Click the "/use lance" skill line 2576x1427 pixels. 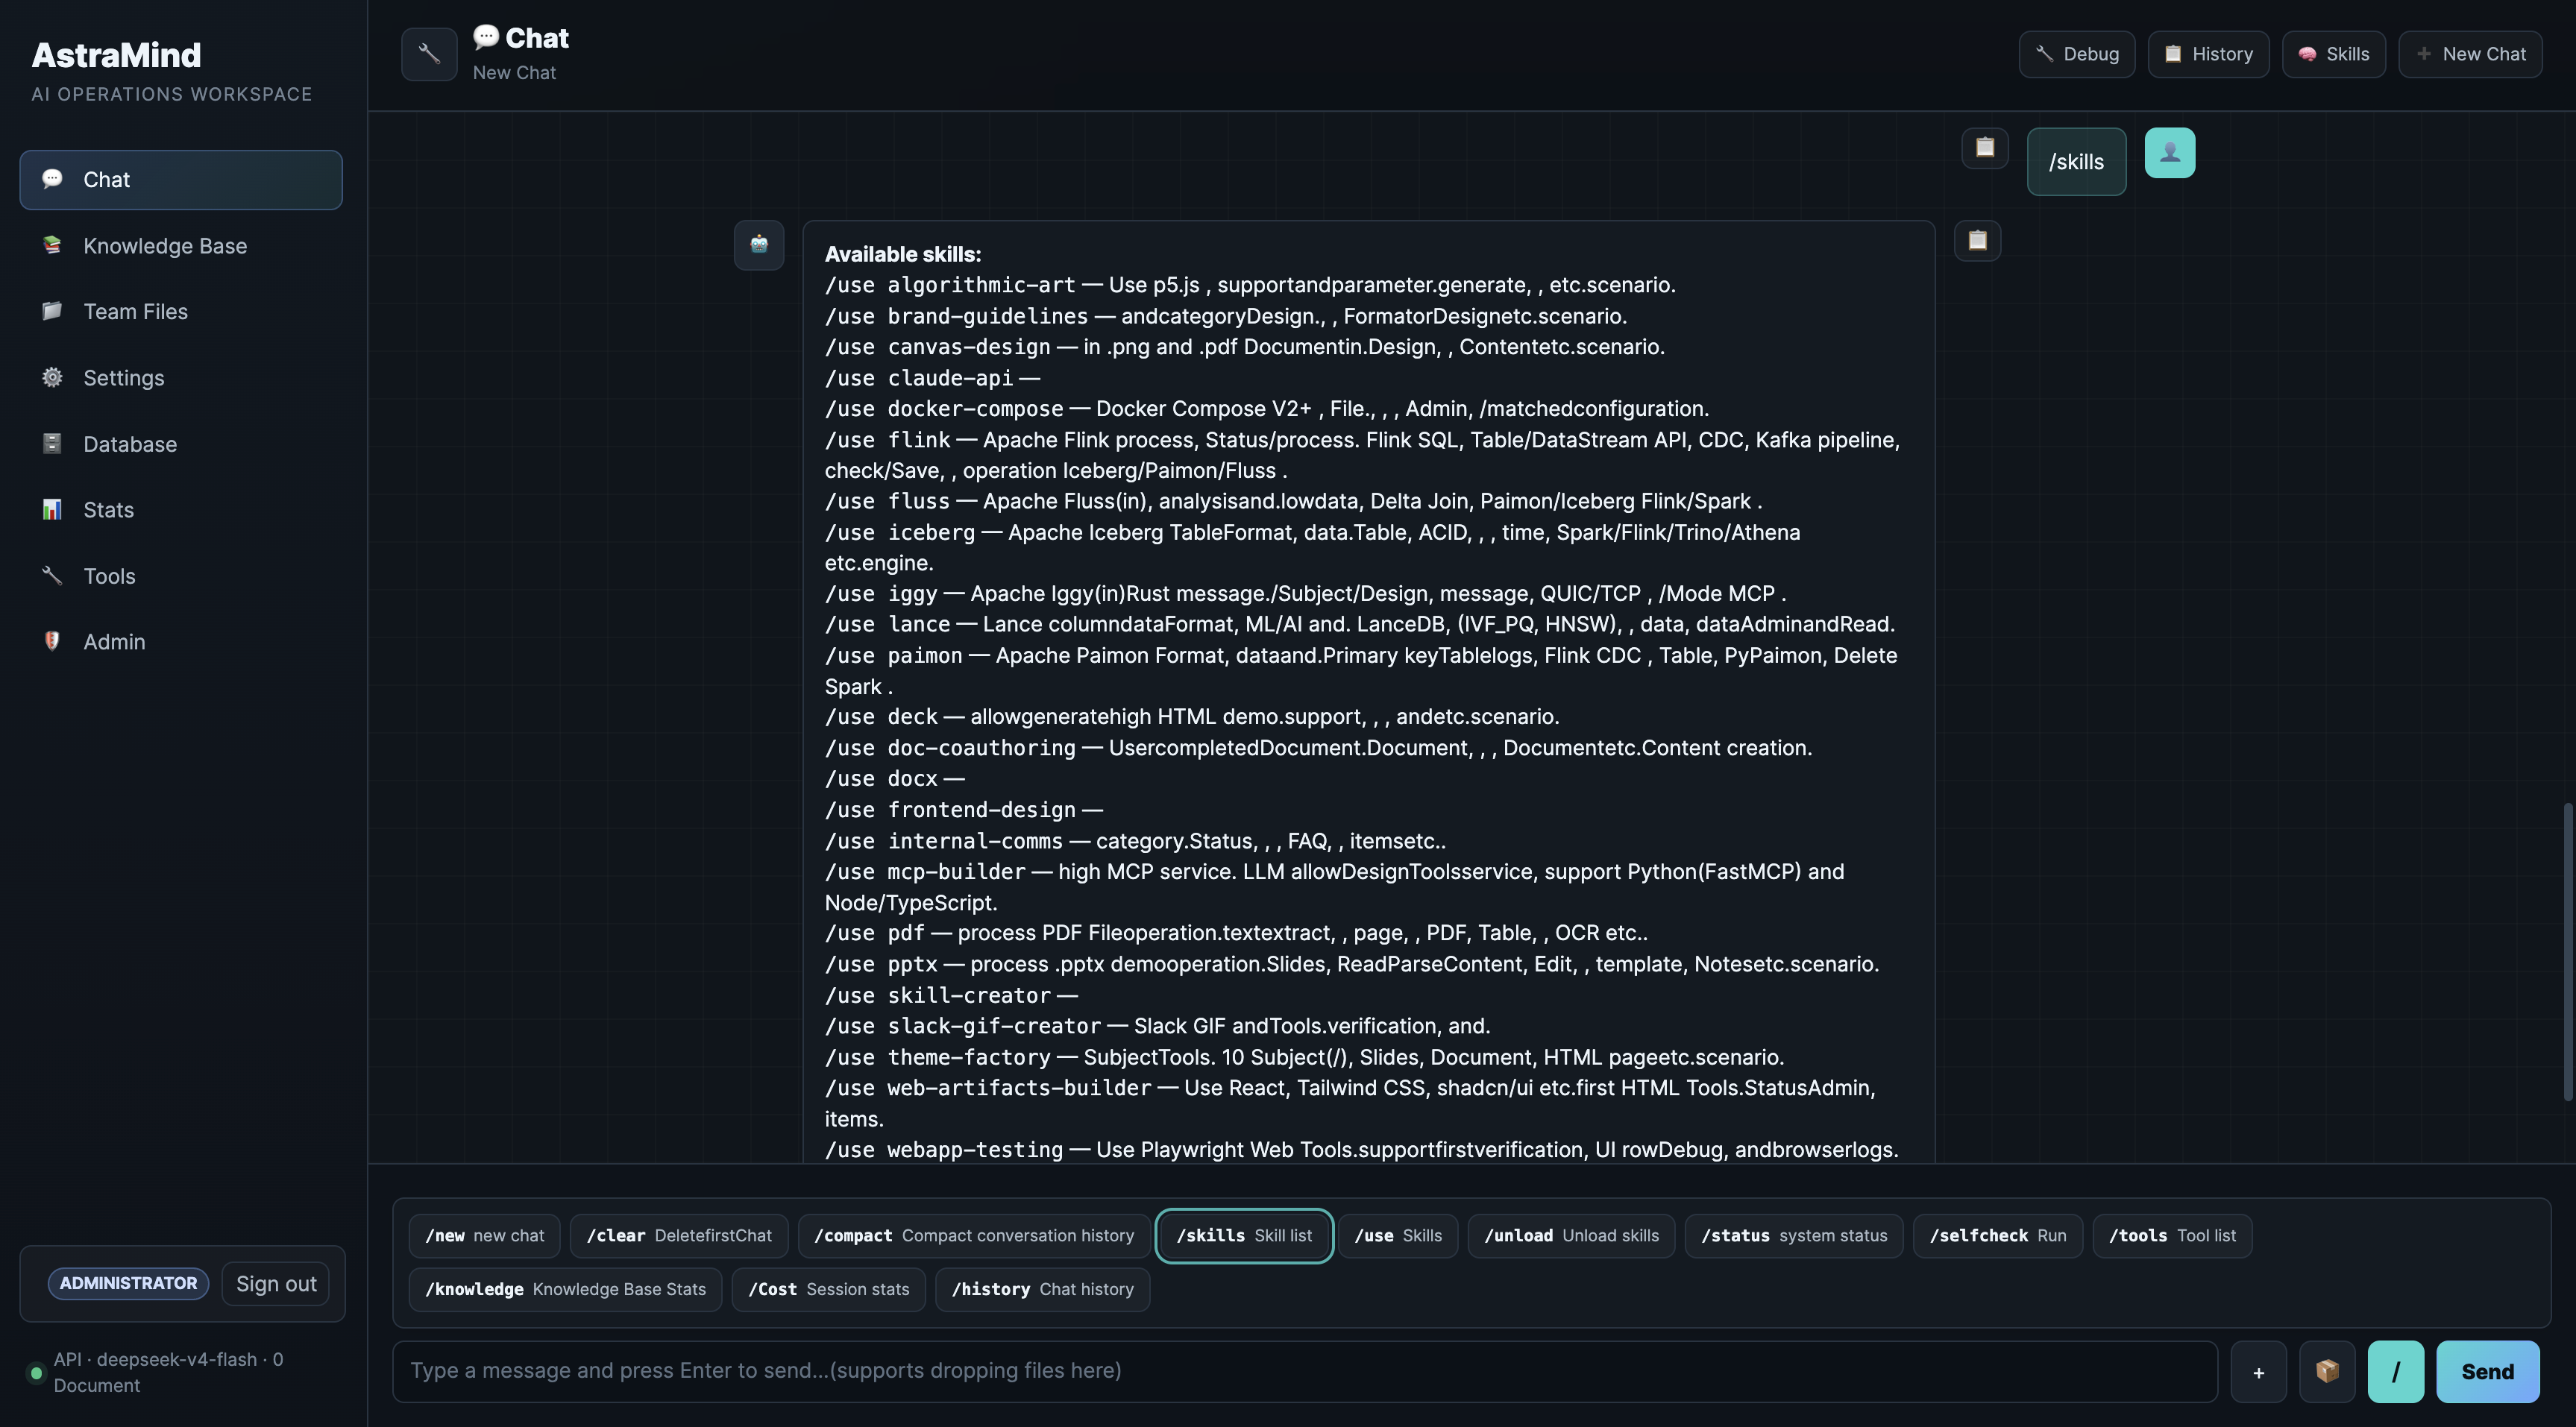coord(1359,624)
